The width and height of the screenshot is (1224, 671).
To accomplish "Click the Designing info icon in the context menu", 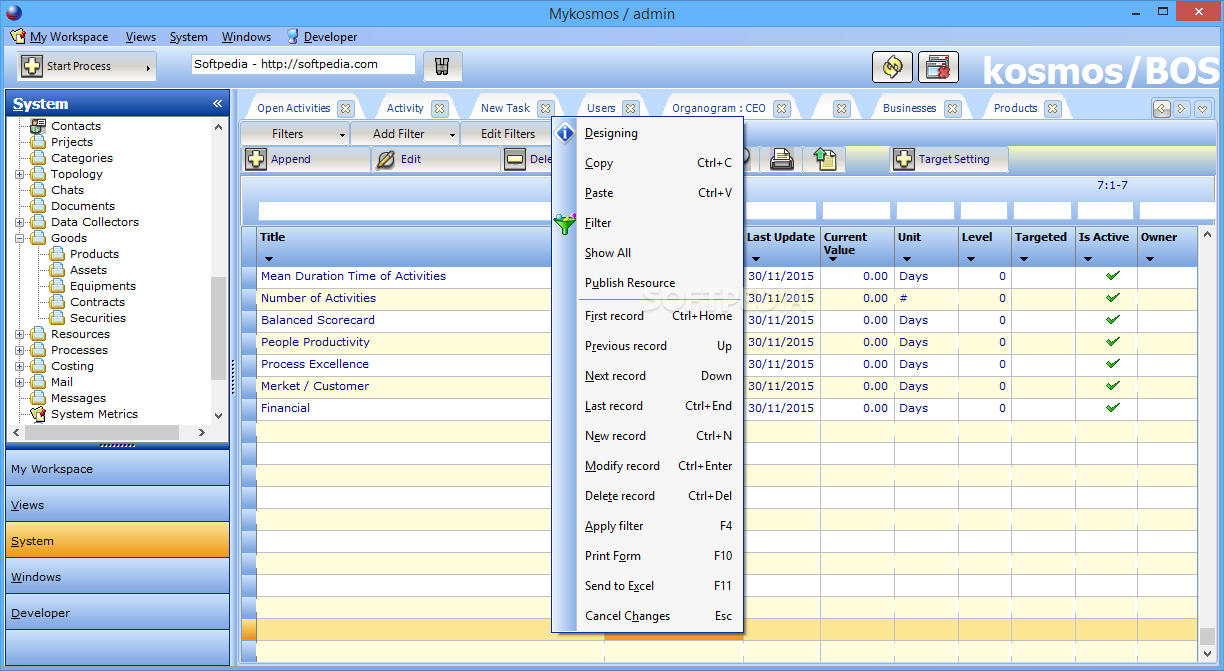I will pyautogui.click(x=566, y=133).
